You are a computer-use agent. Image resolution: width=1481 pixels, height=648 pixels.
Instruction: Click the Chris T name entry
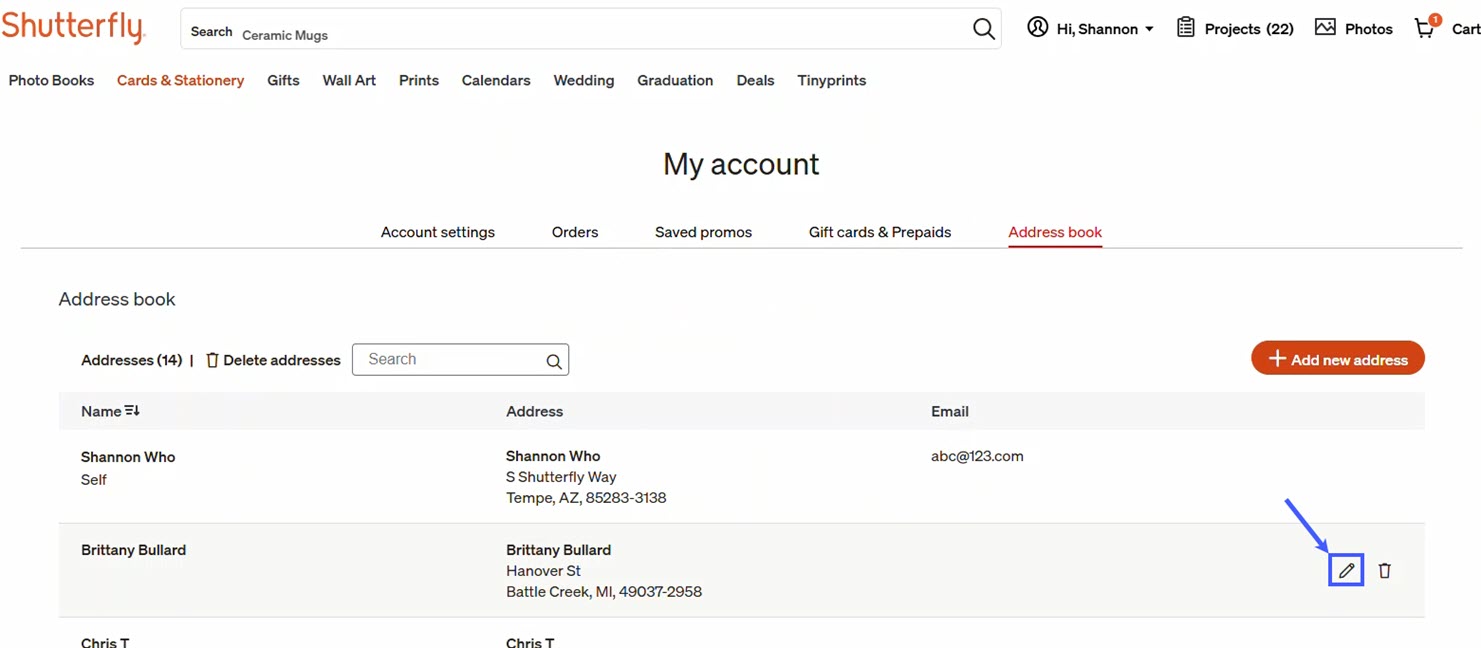tap(105, 642)
